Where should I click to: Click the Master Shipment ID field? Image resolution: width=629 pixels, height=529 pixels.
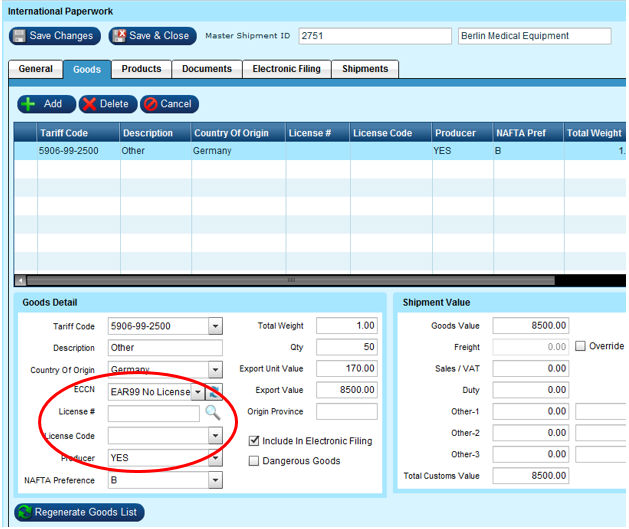click(x=375, y=36)
